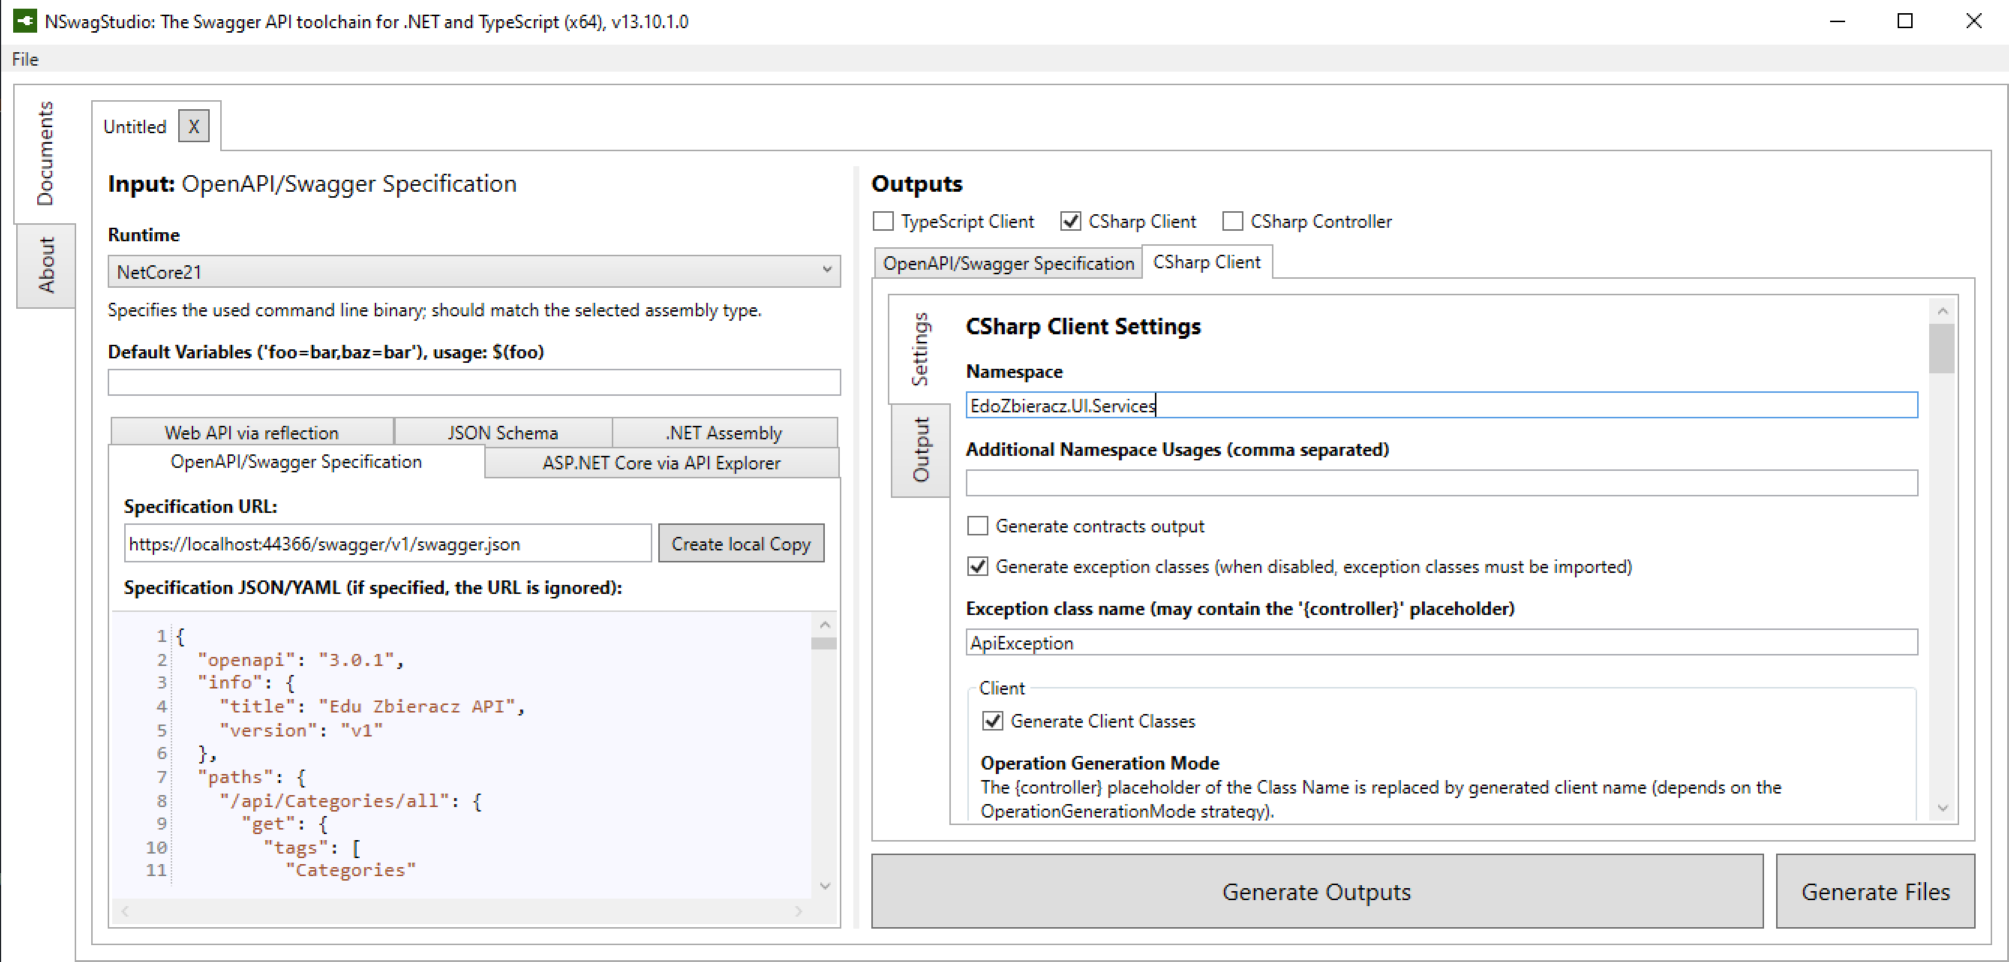Tick Generate contracts output checkbox

[x=978, y=526]
